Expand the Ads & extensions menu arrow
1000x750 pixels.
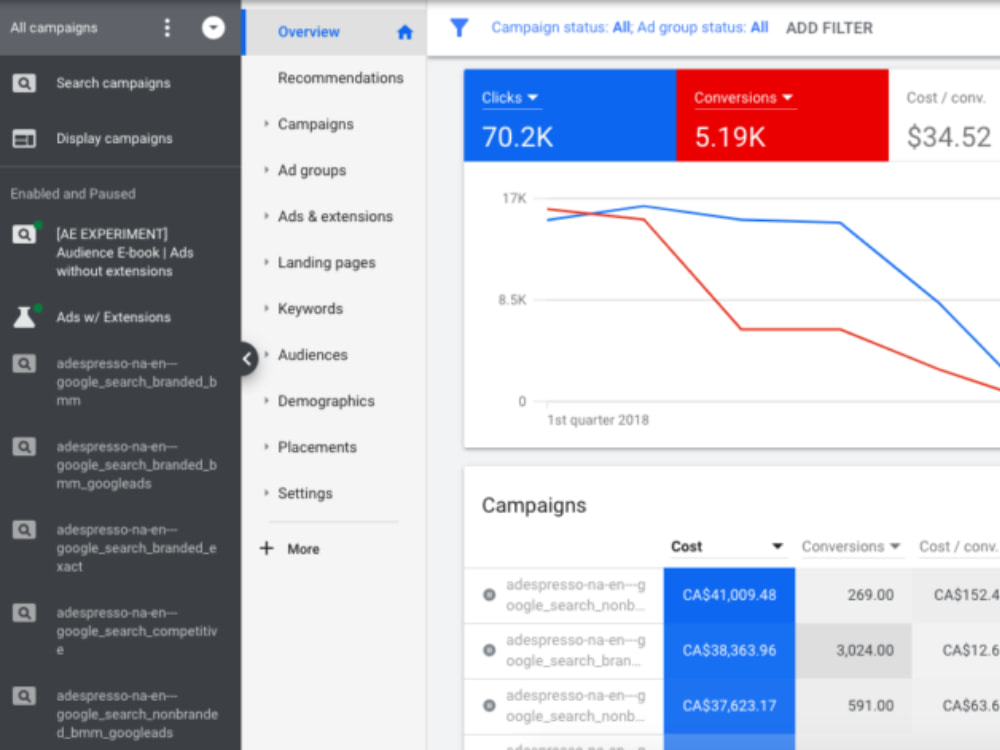tap(266, 216)
